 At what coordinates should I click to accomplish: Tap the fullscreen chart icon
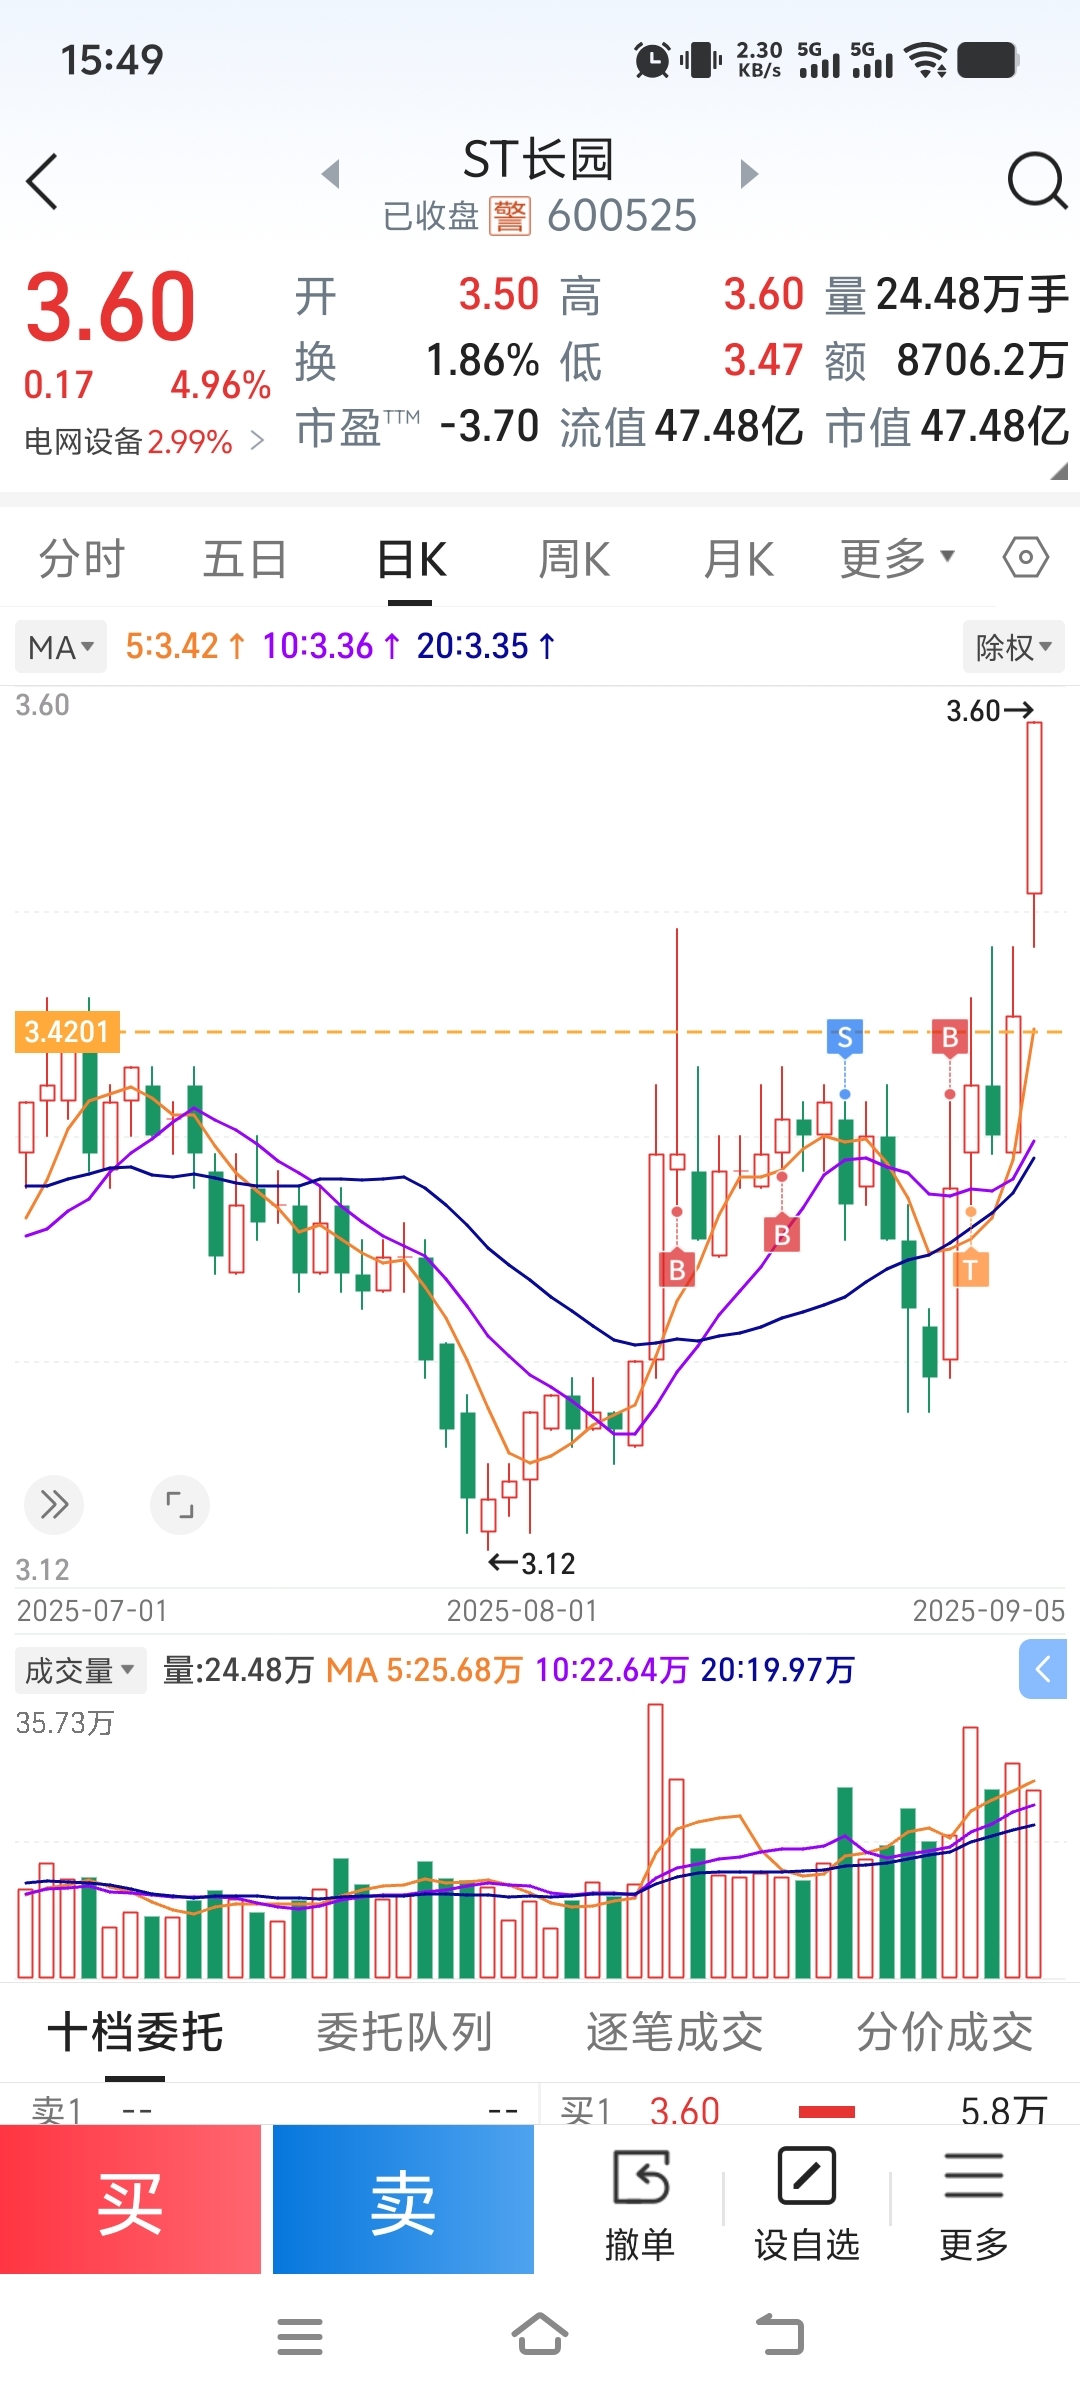tap(180, 1504)
